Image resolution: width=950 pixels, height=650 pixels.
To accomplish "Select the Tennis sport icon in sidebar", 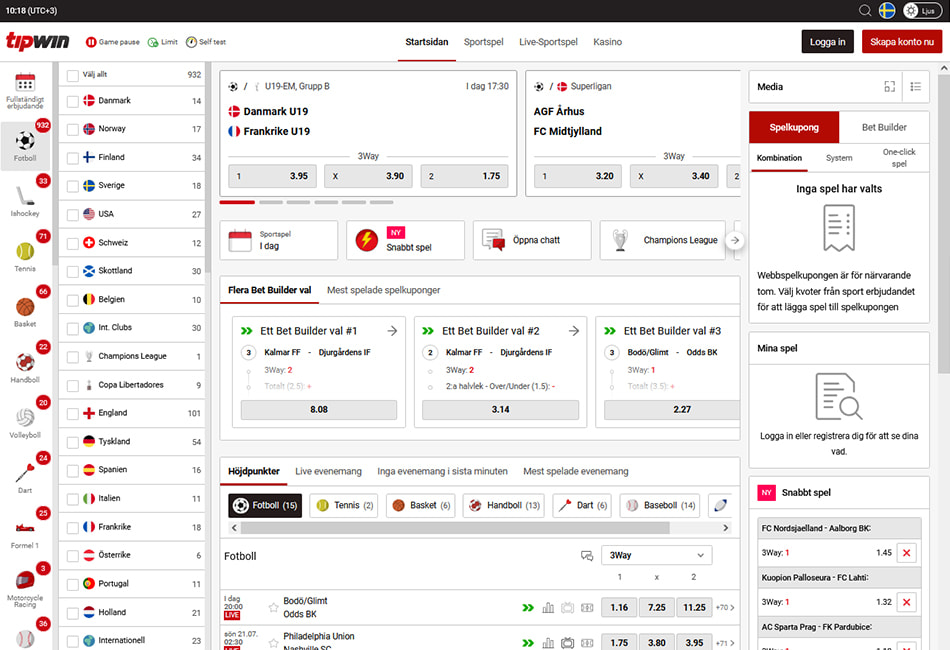I will (x=25, y=256).
